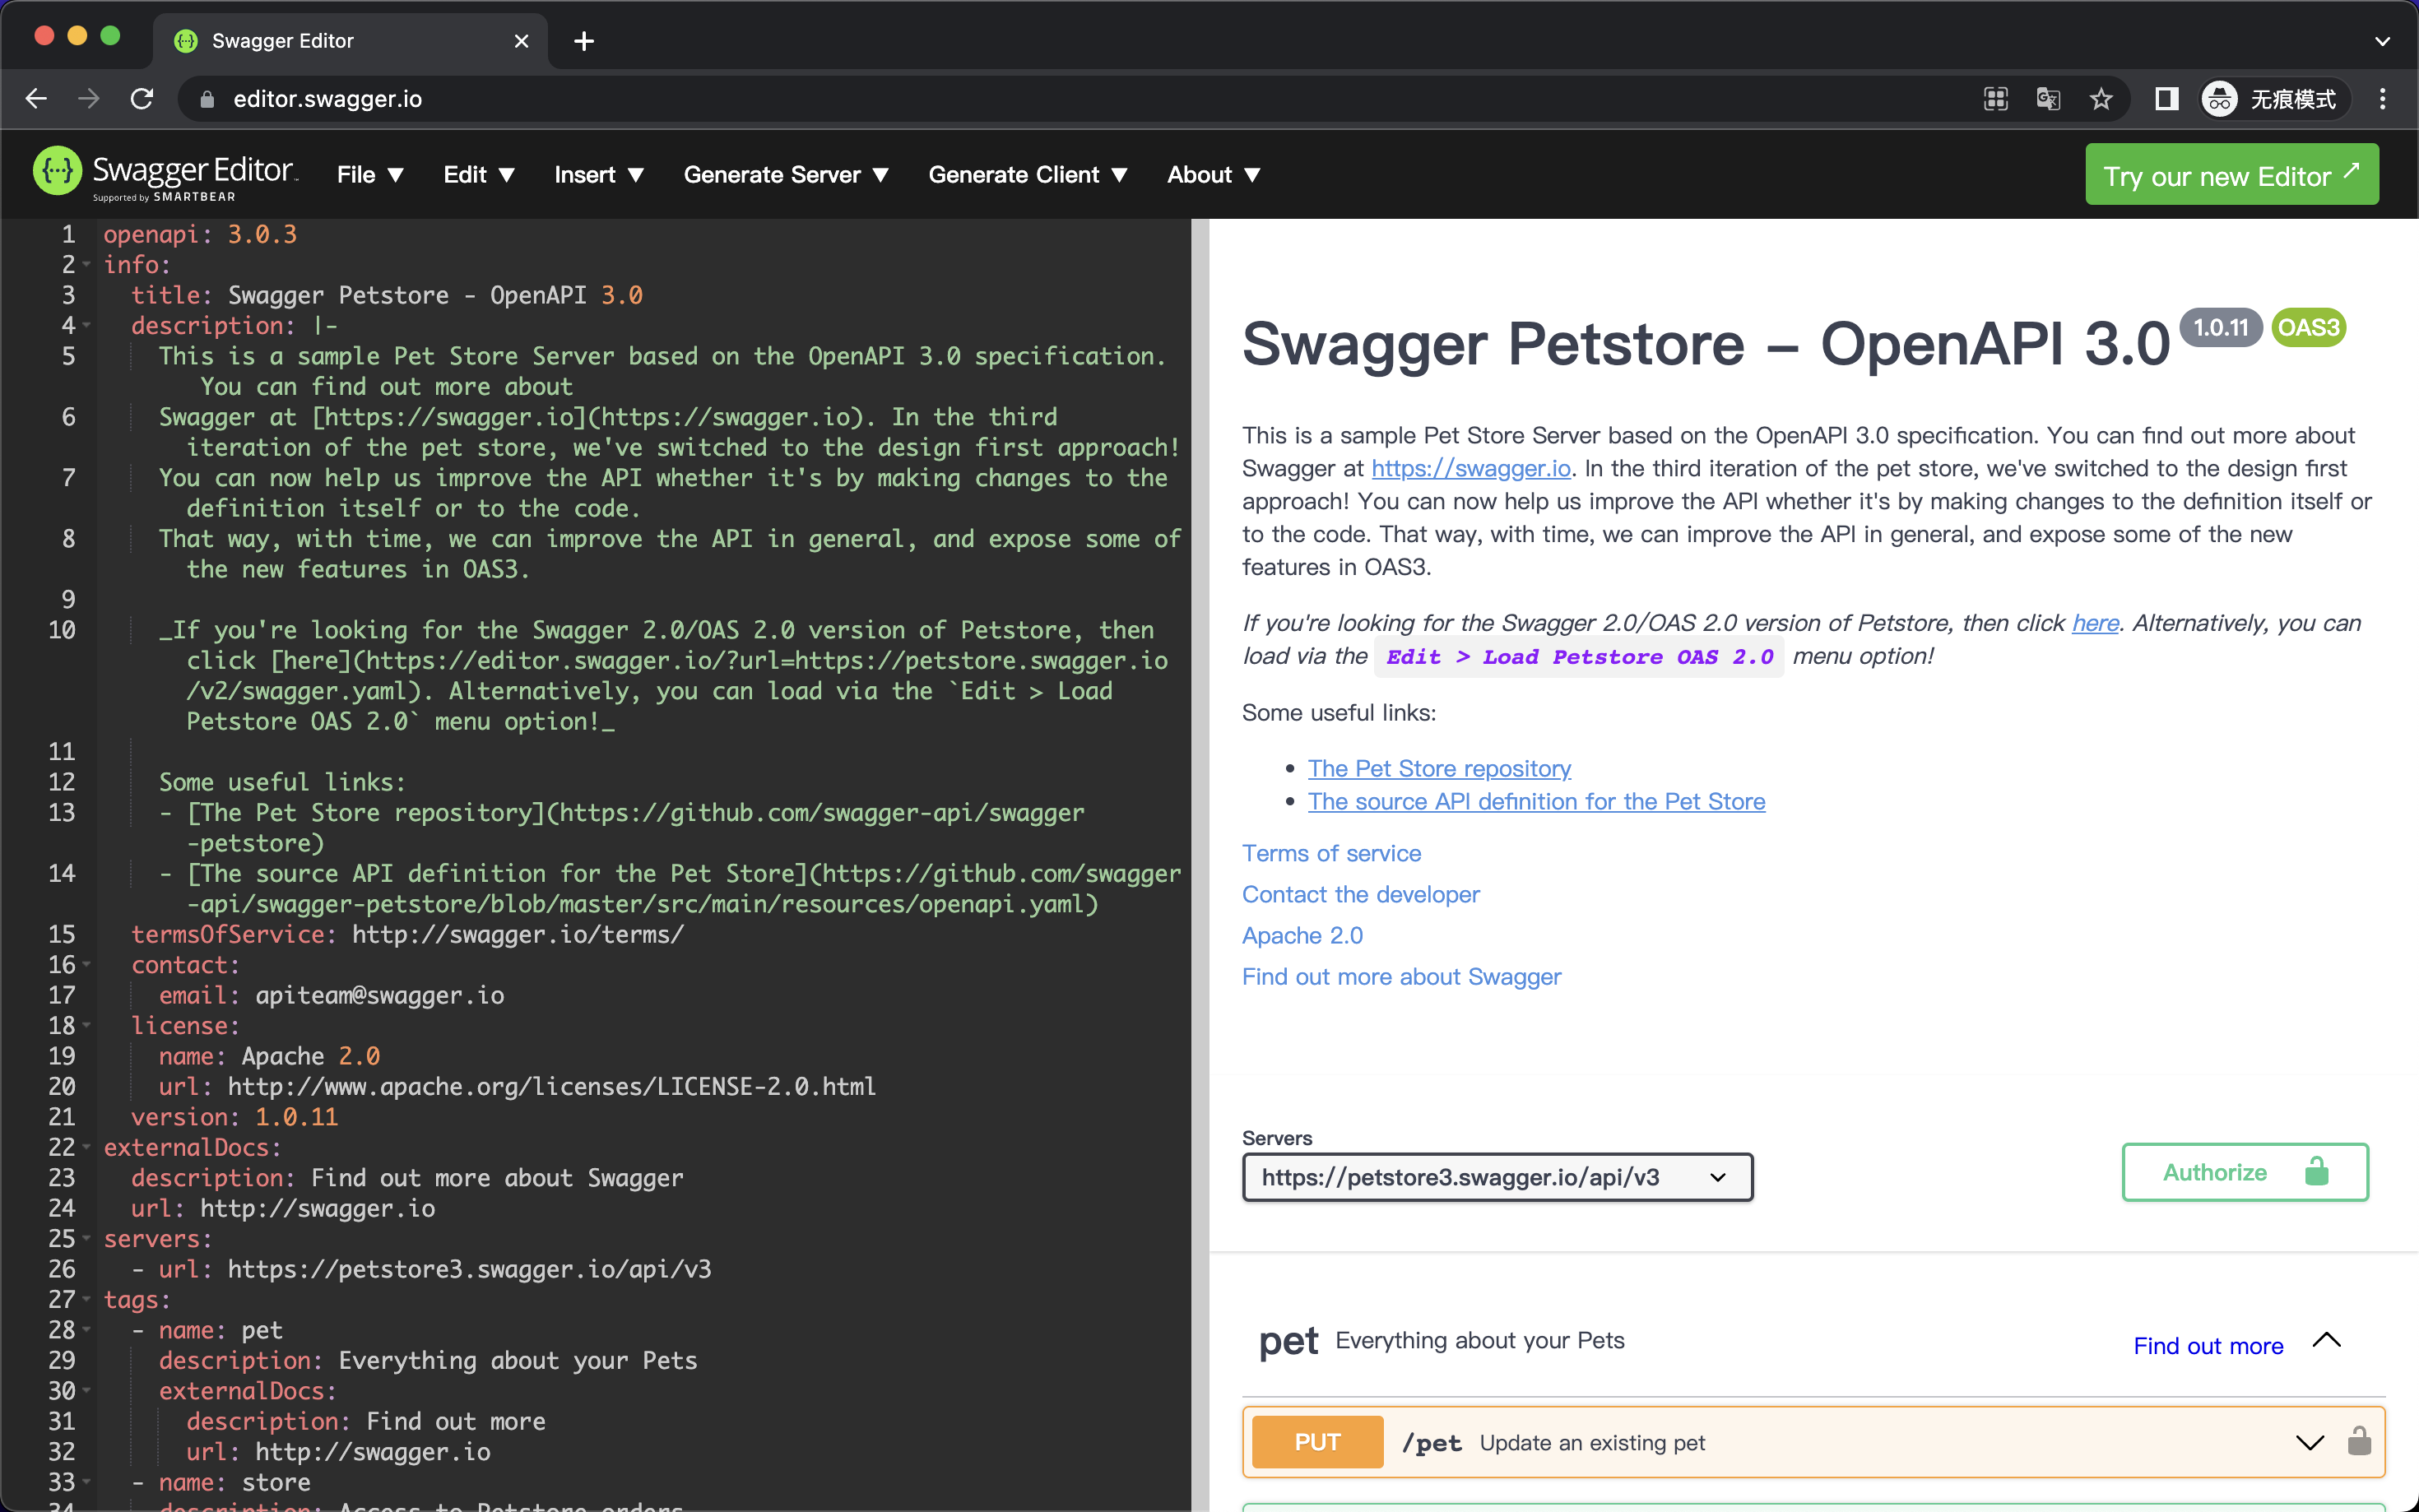Image resolution: width=2419 pixels, height=1512 pixels.
Task: Bookmark this page using the star icon
Action: point(2100,98)
